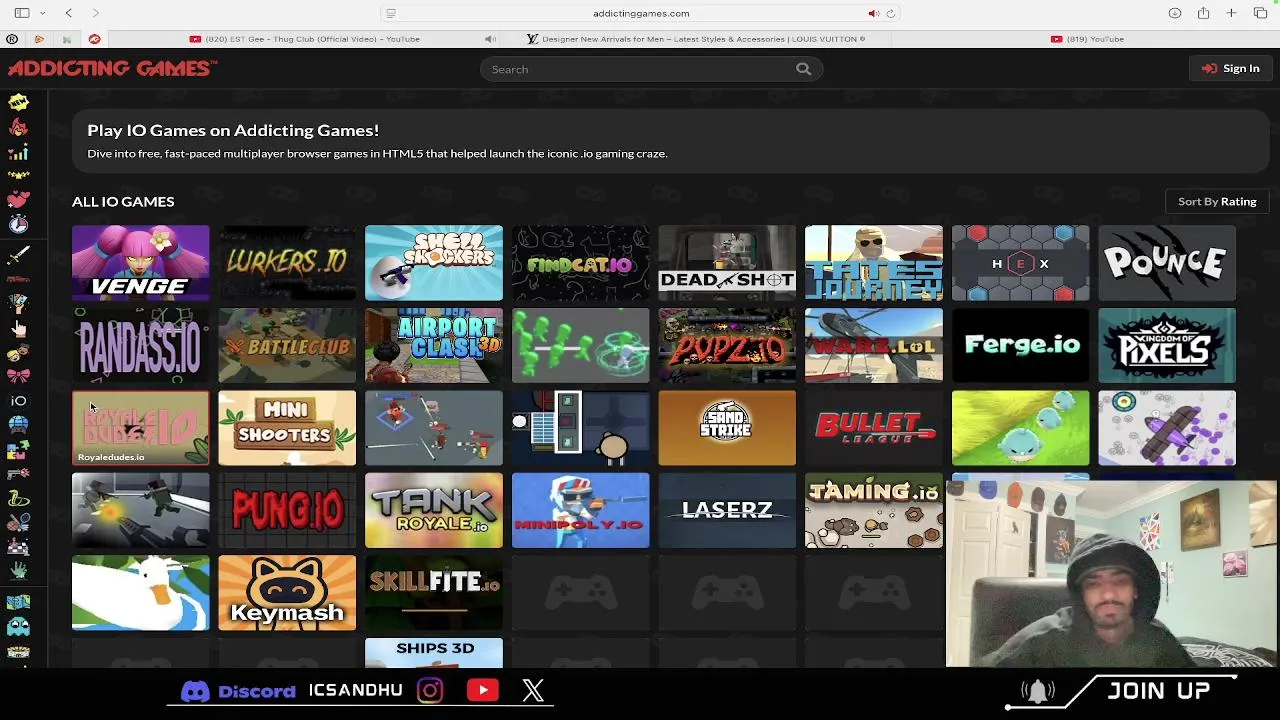Open the sword action games category

tap(18, 254)
